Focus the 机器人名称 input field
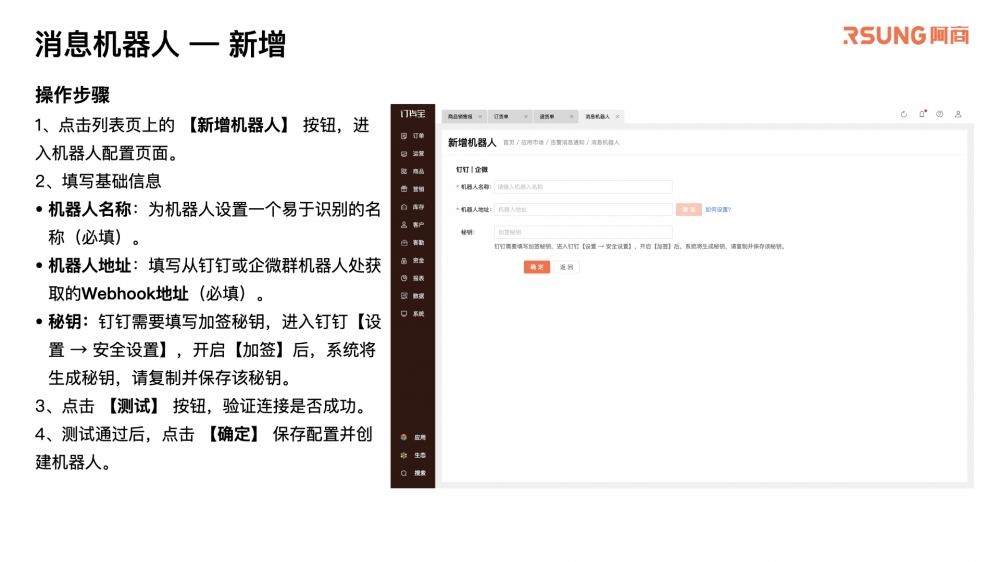The image size is (1000, 562). click(x=583, y=187)
